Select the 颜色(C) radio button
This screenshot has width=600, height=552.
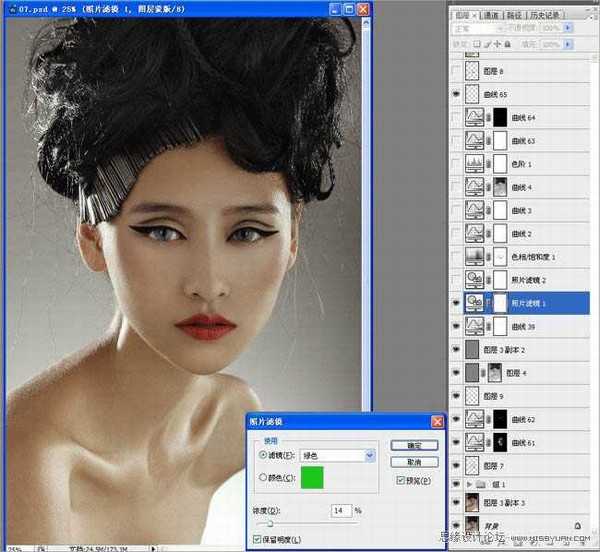[x=264, y=477]
